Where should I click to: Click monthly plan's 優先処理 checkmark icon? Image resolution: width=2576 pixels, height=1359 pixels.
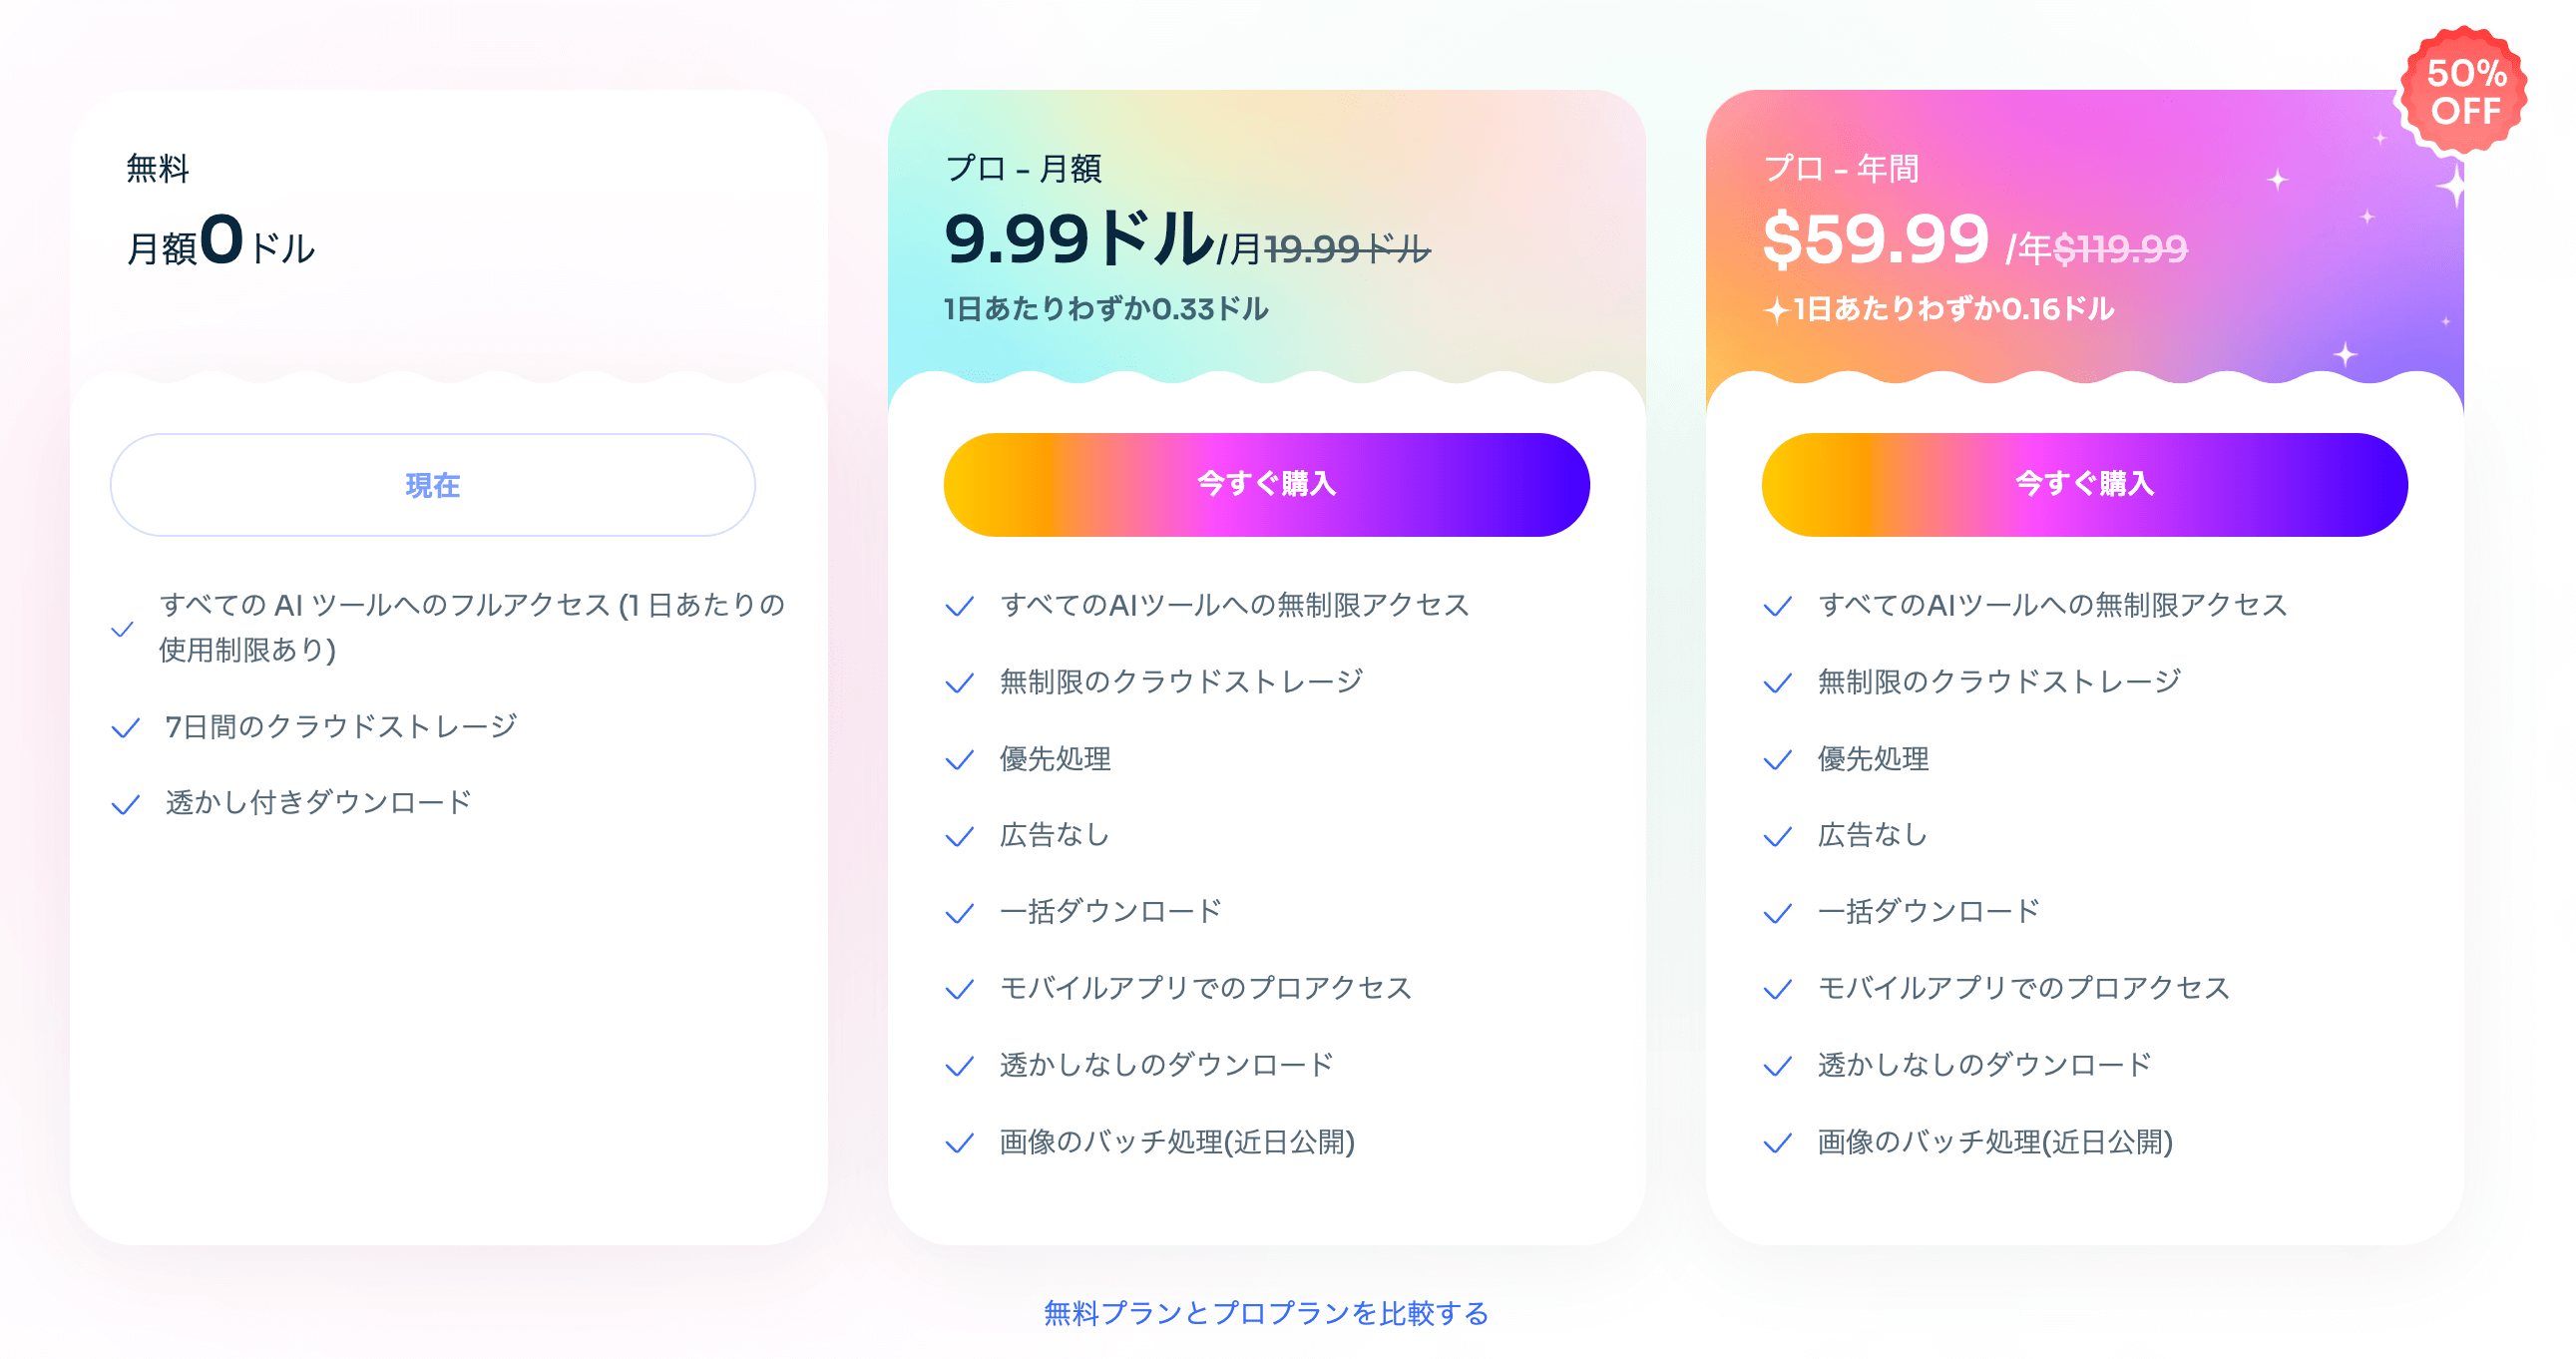(959, 760)
